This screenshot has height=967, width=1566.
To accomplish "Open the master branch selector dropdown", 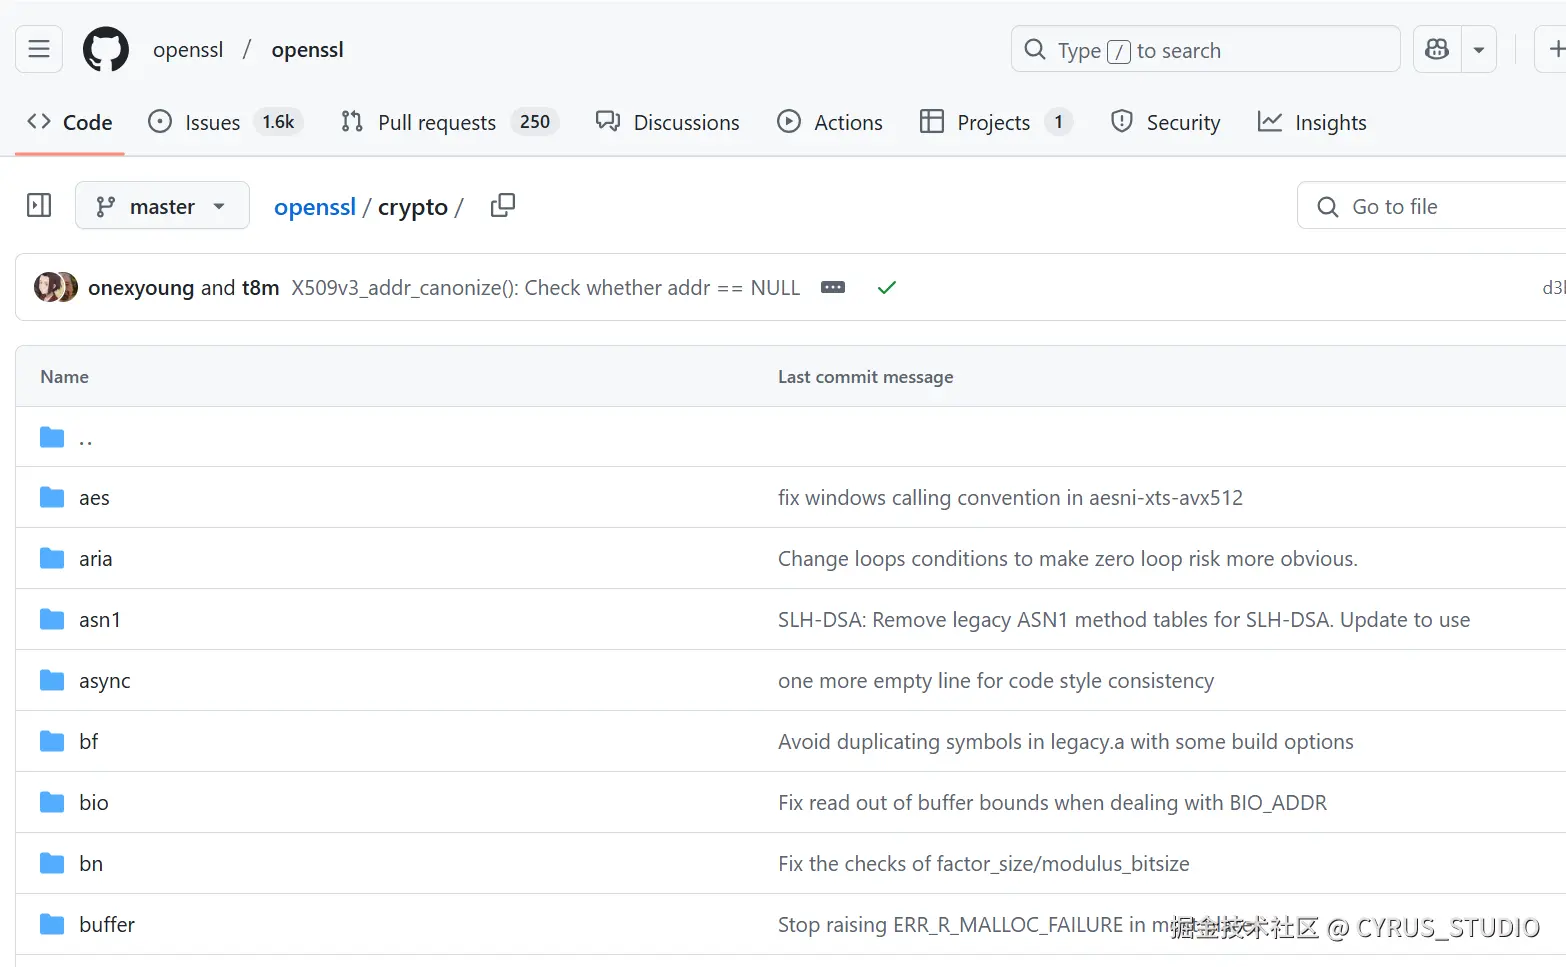I will (162, 206).
